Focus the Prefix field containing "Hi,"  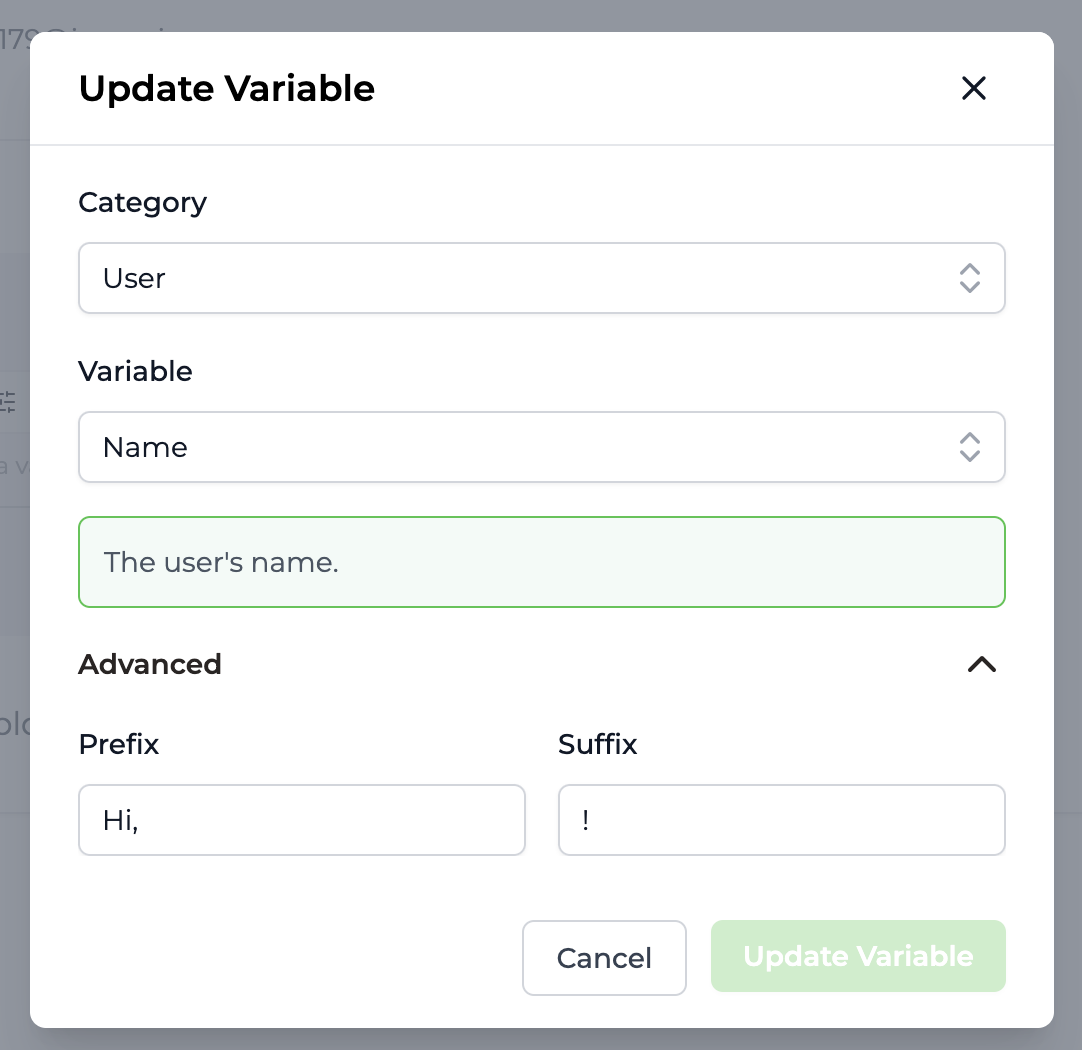pos(302,820)
